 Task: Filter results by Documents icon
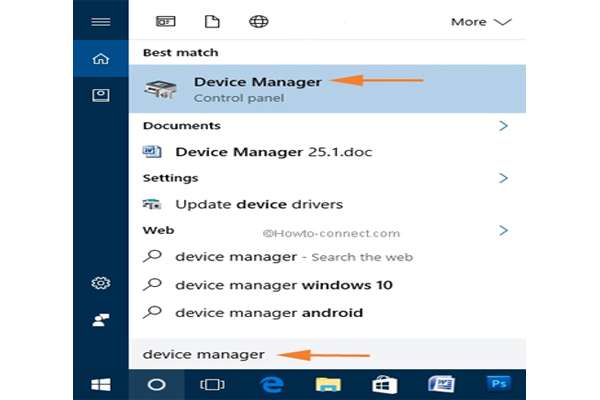[x=212, y=21]
